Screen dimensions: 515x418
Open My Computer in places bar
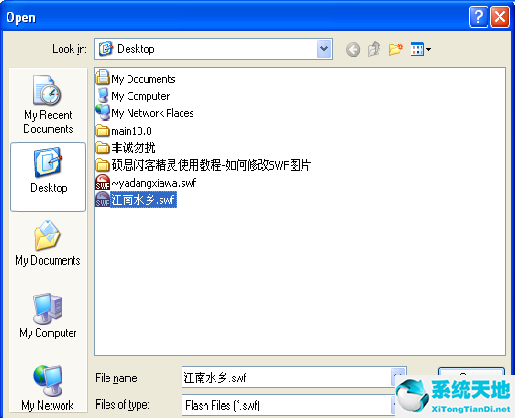(x=48, y=315)
